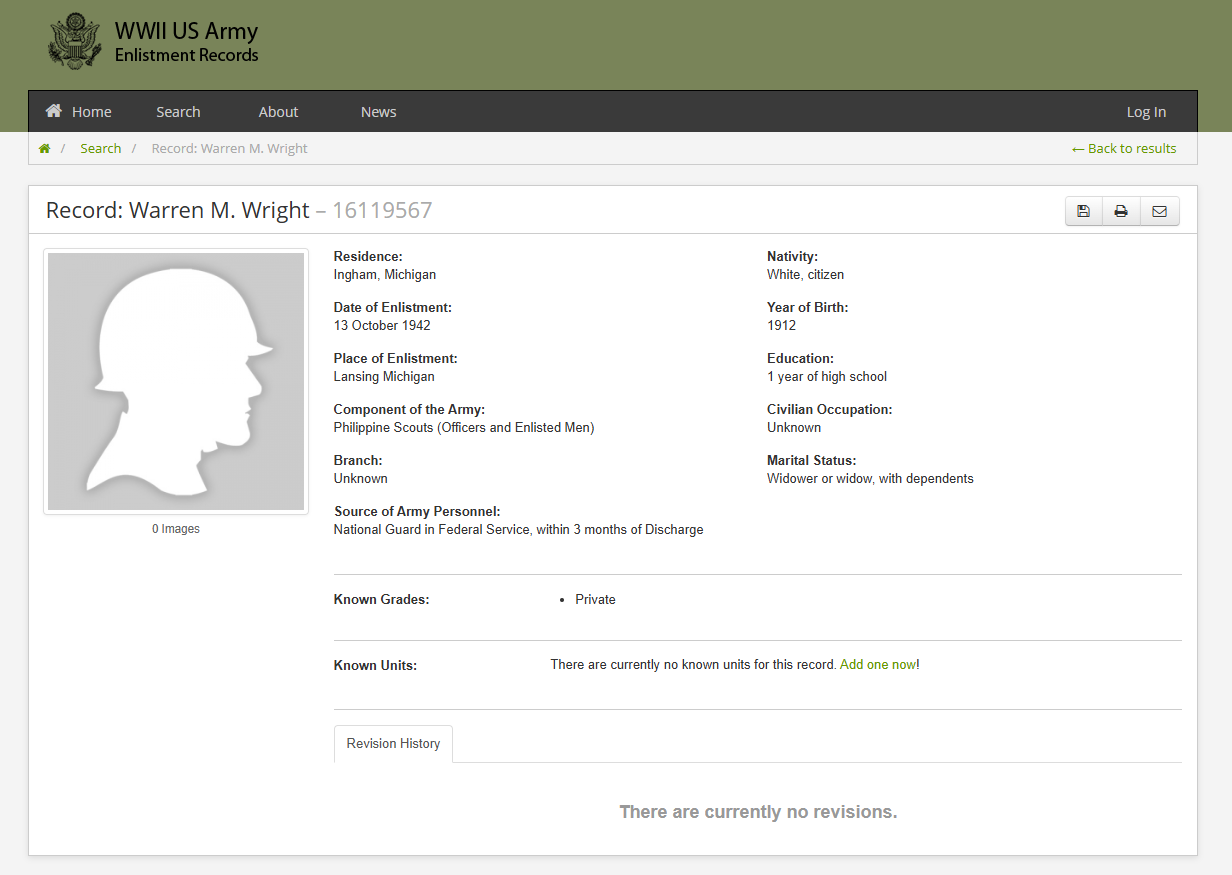Open the News menu item
This screenshot has width=1232, height=875.
pyautogui.click(x=378, y=112)
